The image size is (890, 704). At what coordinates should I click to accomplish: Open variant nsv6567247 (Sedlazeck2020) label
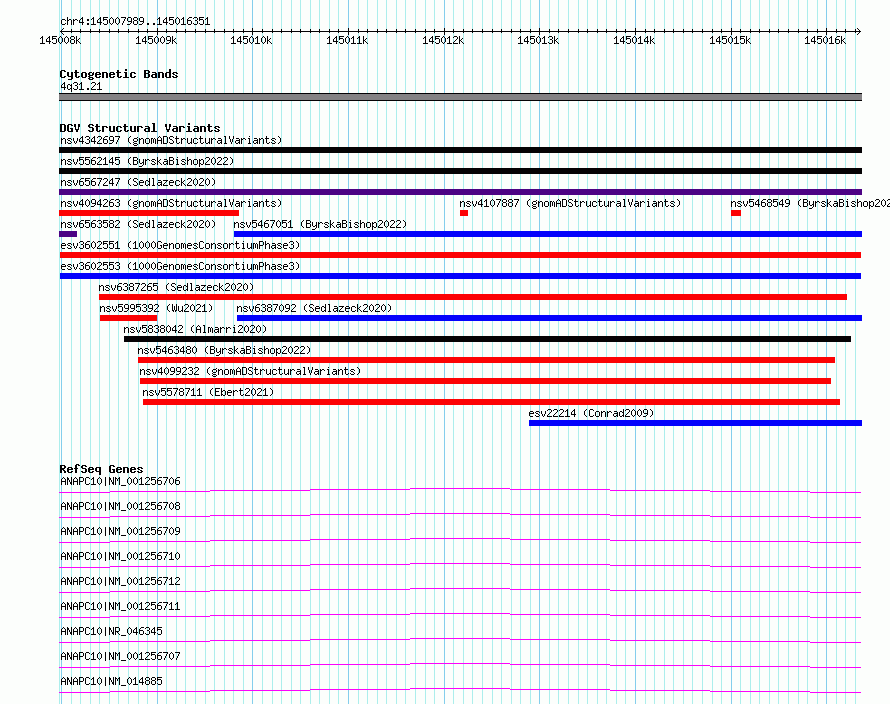(x=138, y=182)
